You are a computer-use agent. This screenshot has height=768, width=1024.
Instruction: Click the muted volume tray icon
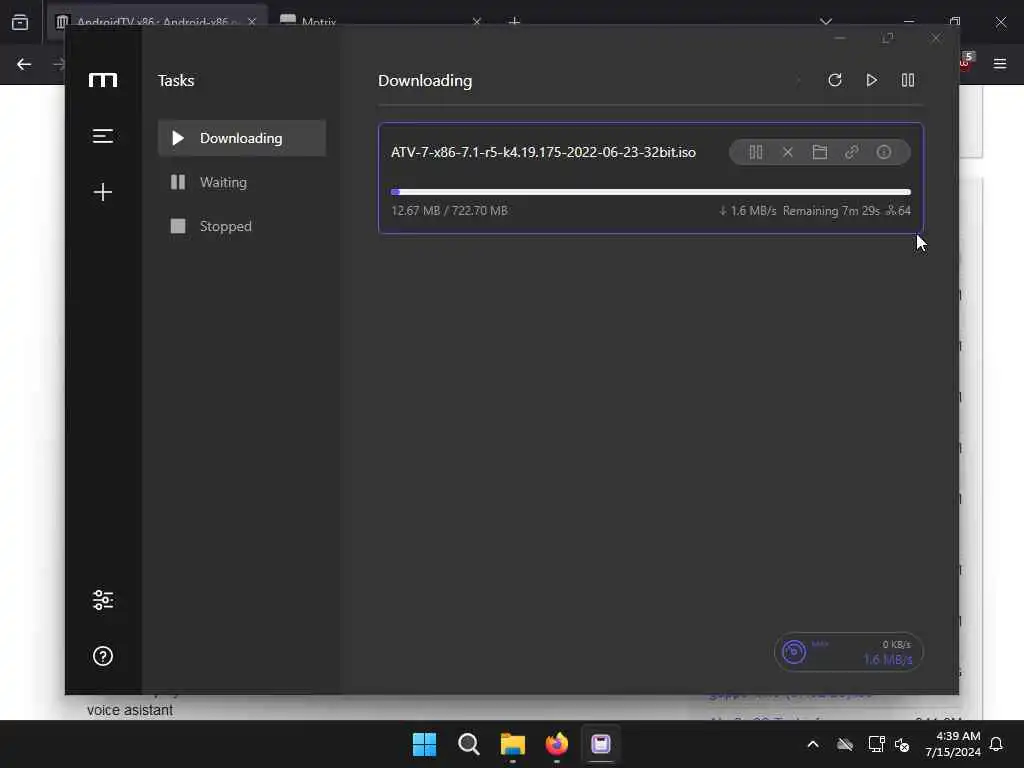(x=903, y=744)
